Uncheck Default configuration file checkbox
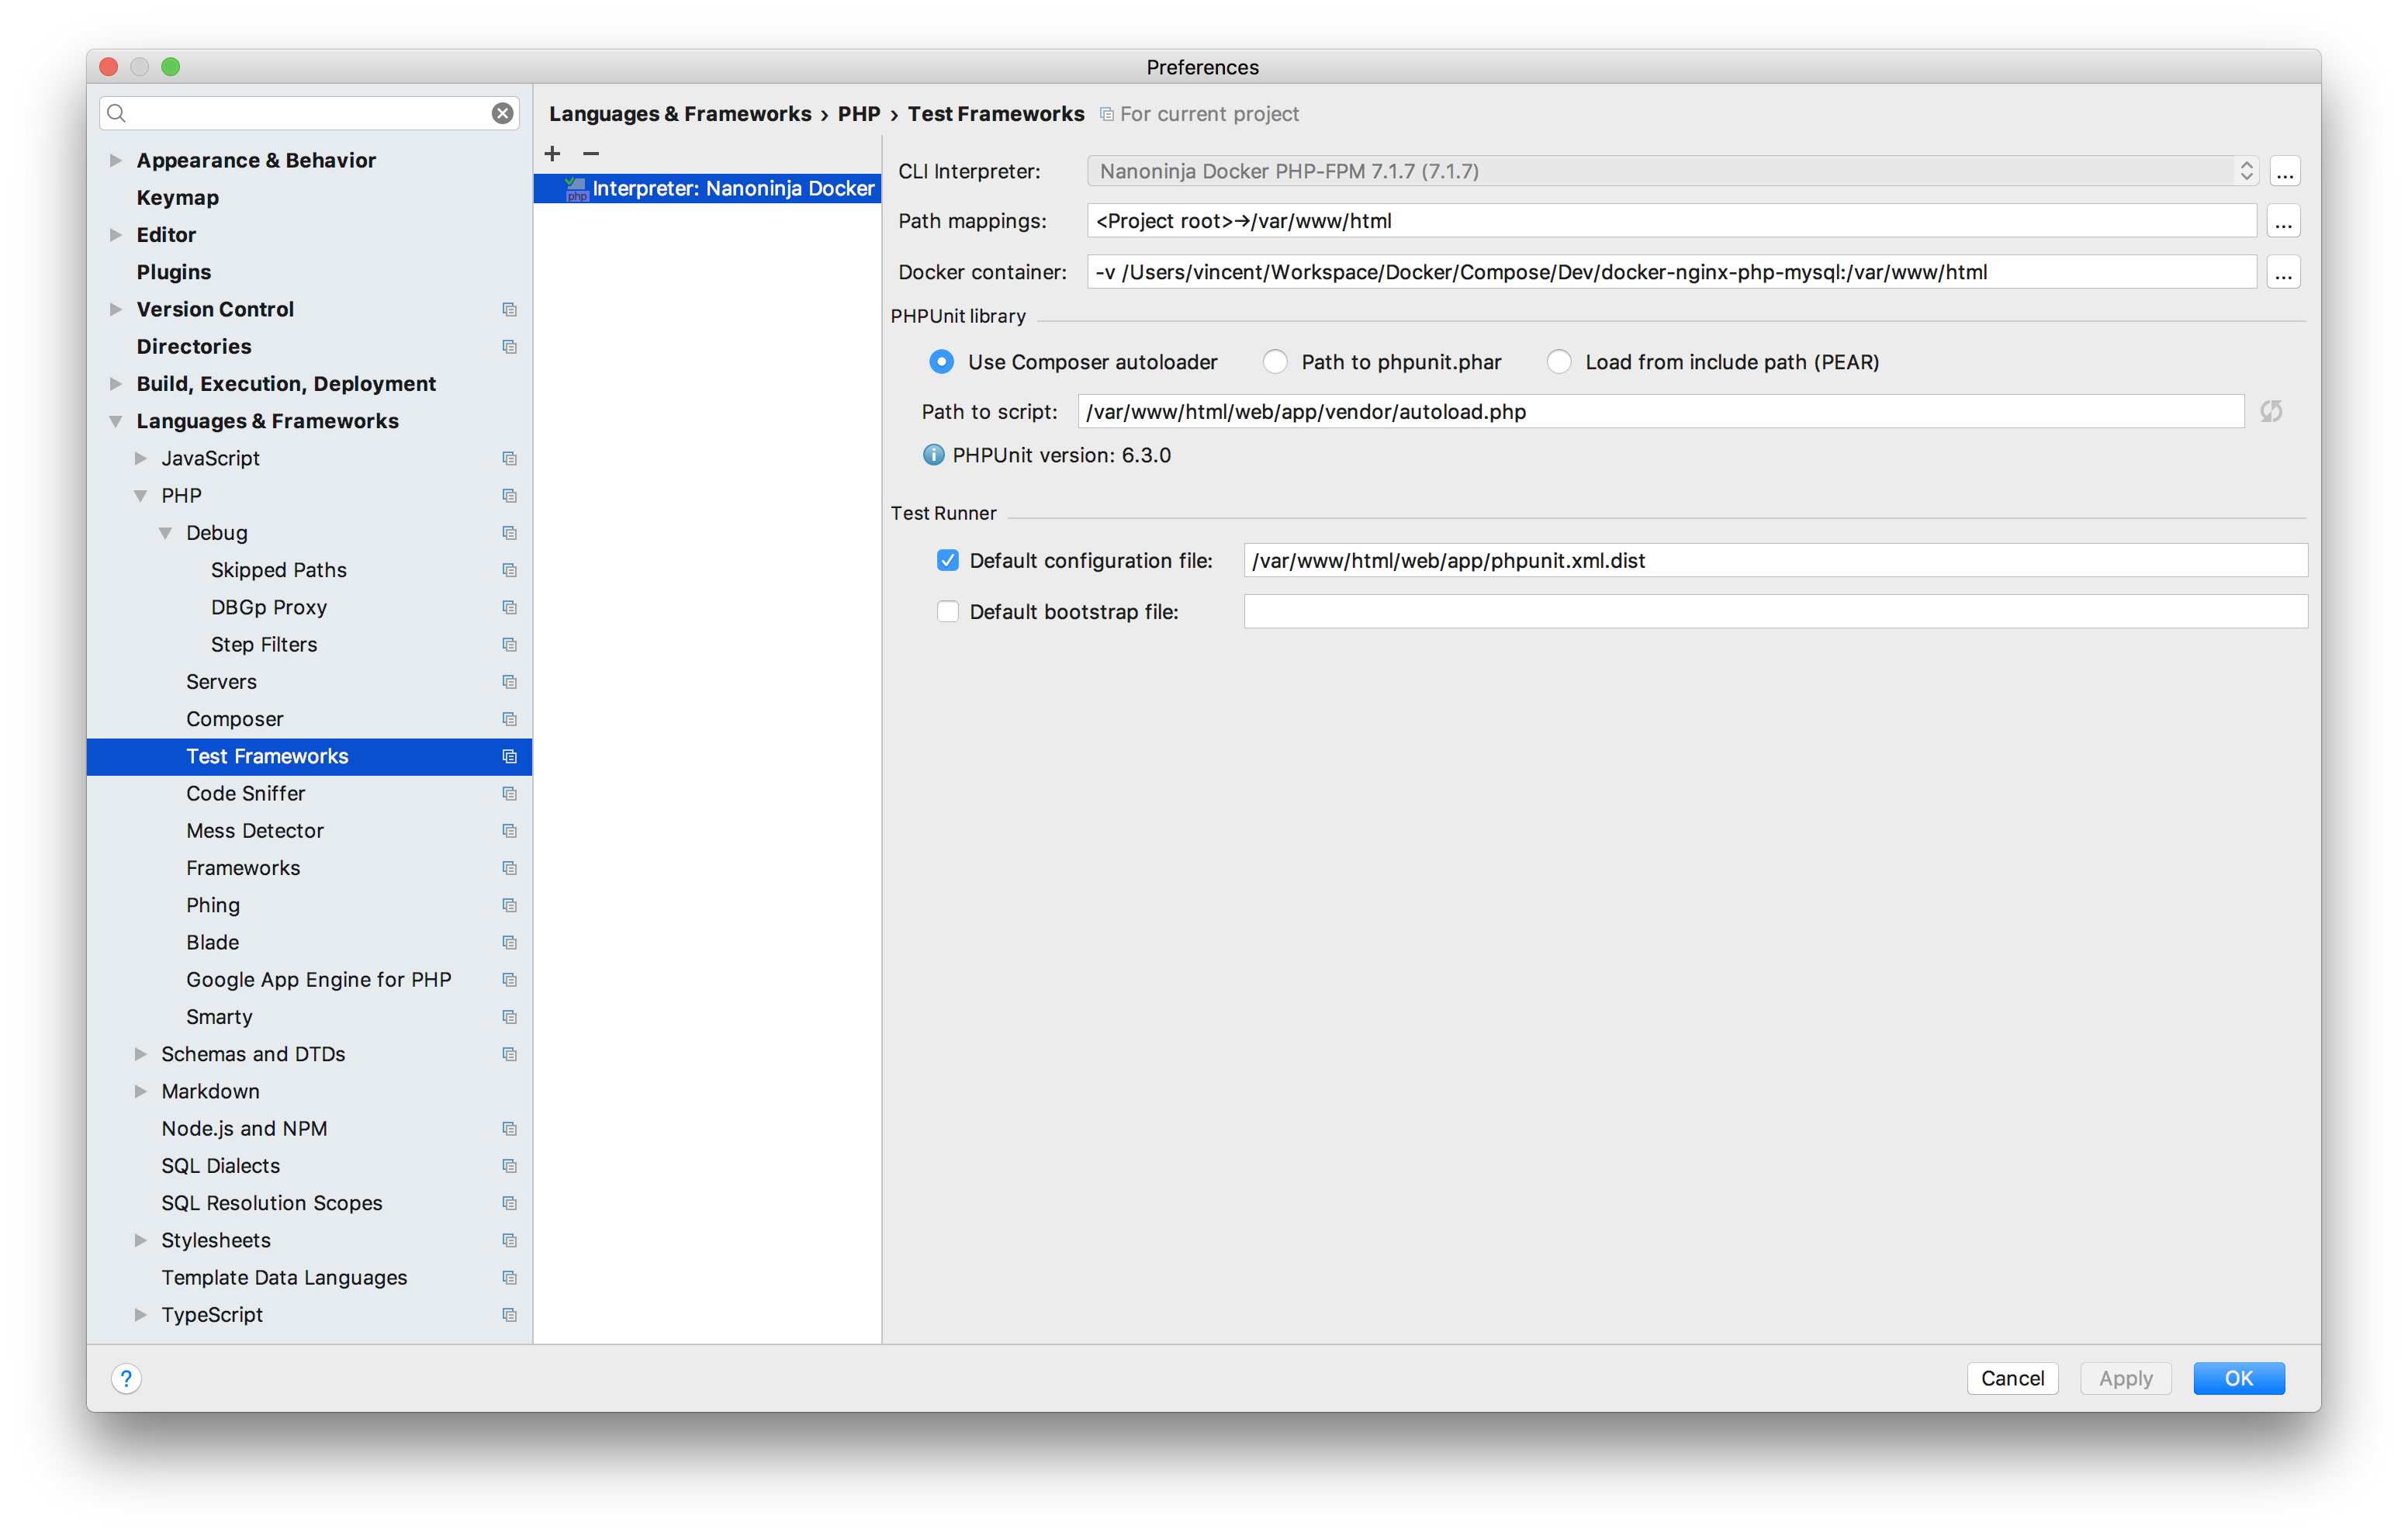This screenshot has height=1536, width=2408. pyautogui.click(x=947, y=560)
